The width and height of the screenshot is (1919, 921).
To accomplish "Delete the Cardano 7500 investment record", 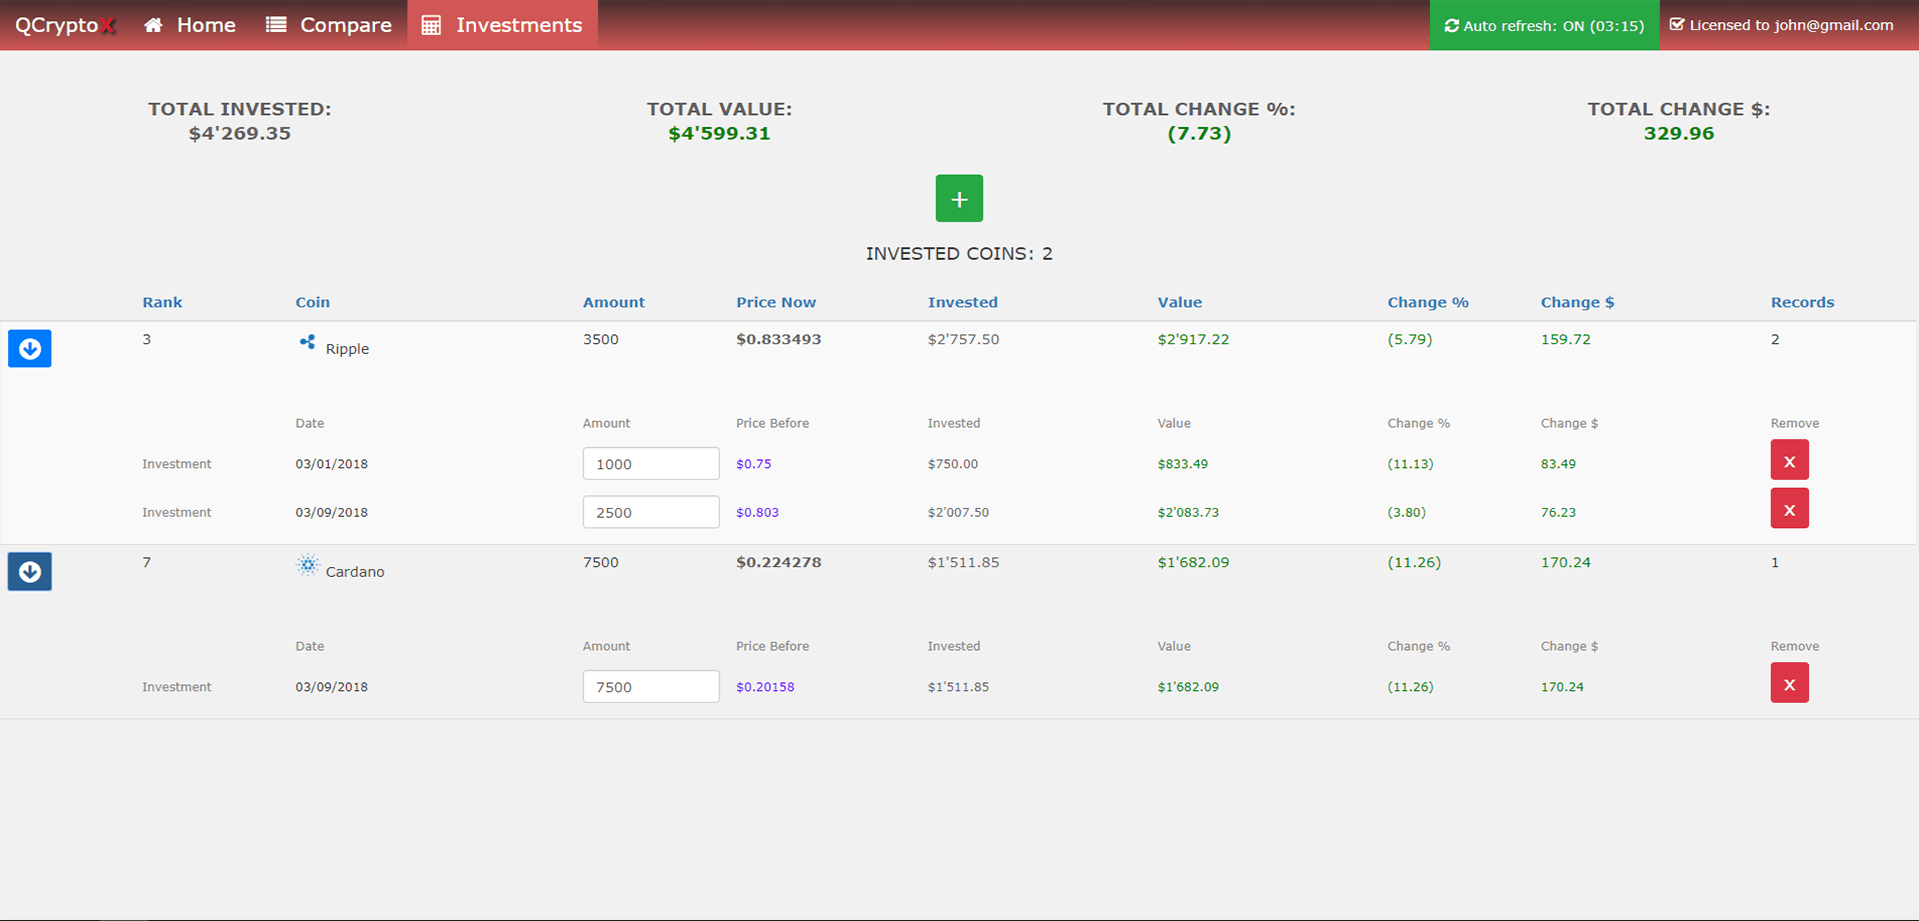I will click(x=1789, y=684).
